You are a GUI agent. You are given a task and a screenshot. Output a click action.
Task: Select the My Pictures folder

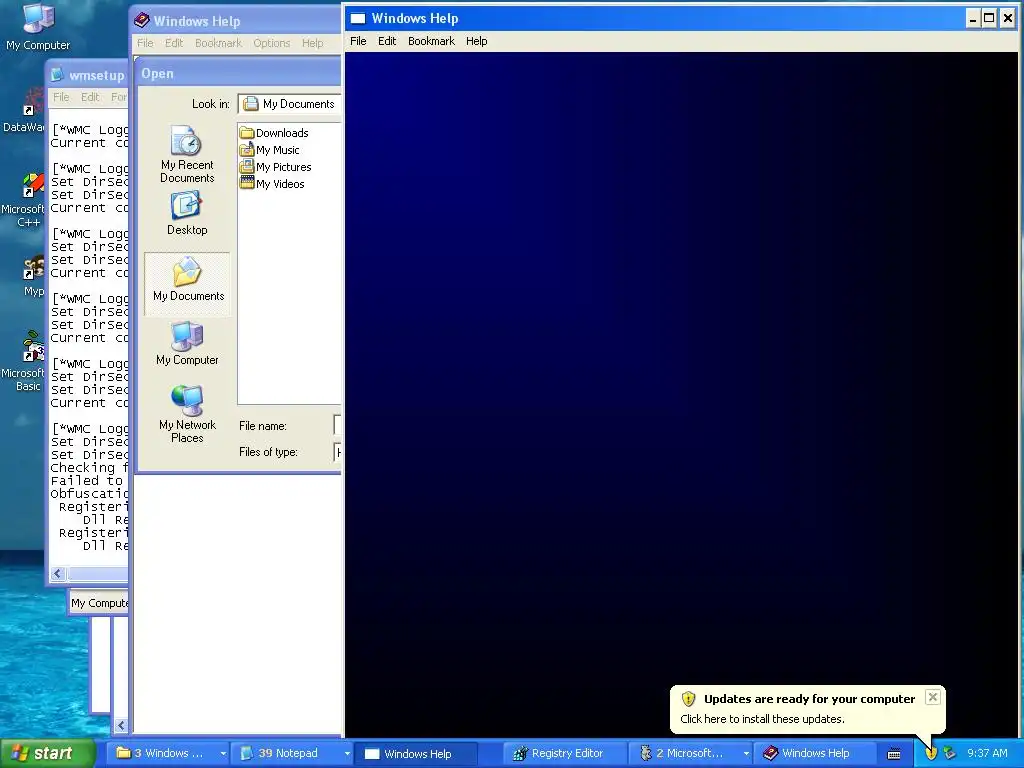click(x=276, y=167)
